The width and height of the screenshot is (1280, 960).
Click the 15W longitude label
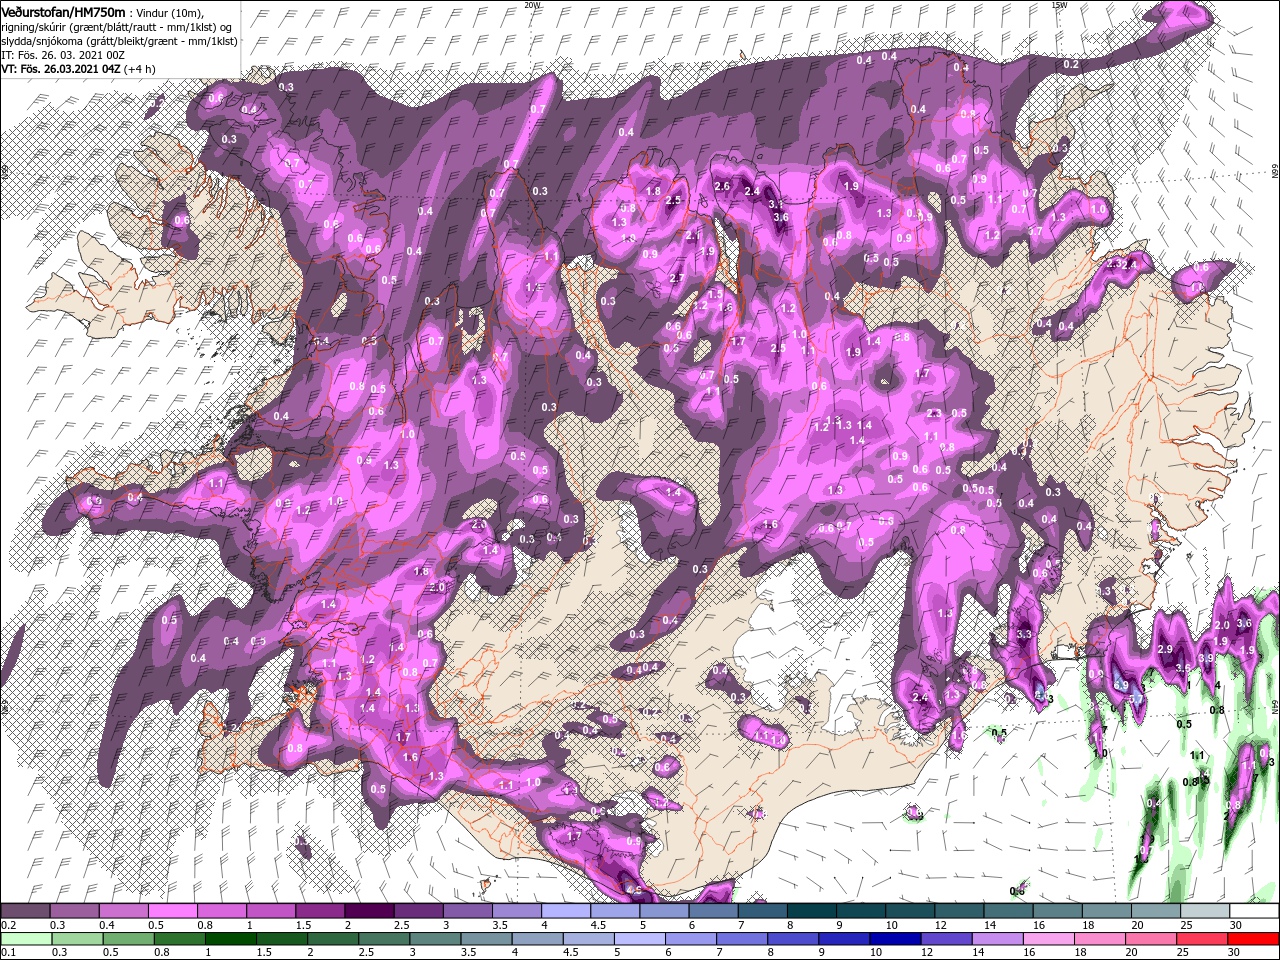pyautogui.click(x=1060, y=5)
